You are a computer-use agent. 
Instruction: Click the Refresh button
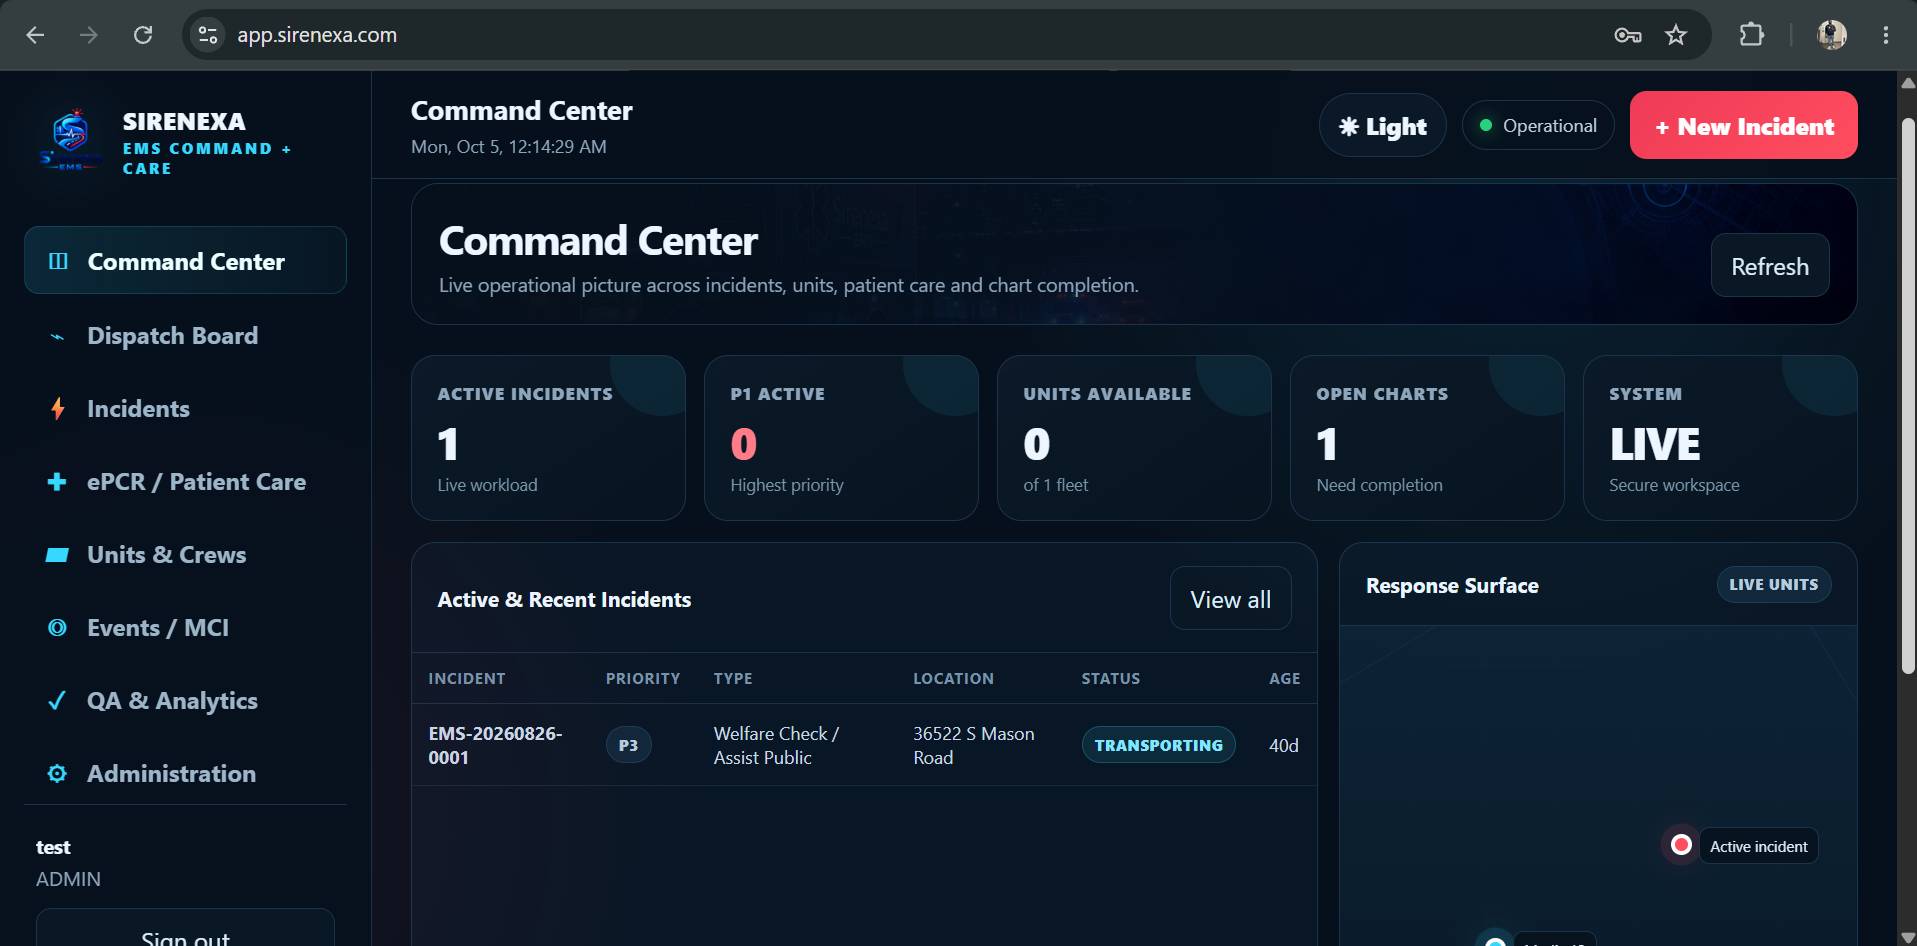coord(1770,266)
